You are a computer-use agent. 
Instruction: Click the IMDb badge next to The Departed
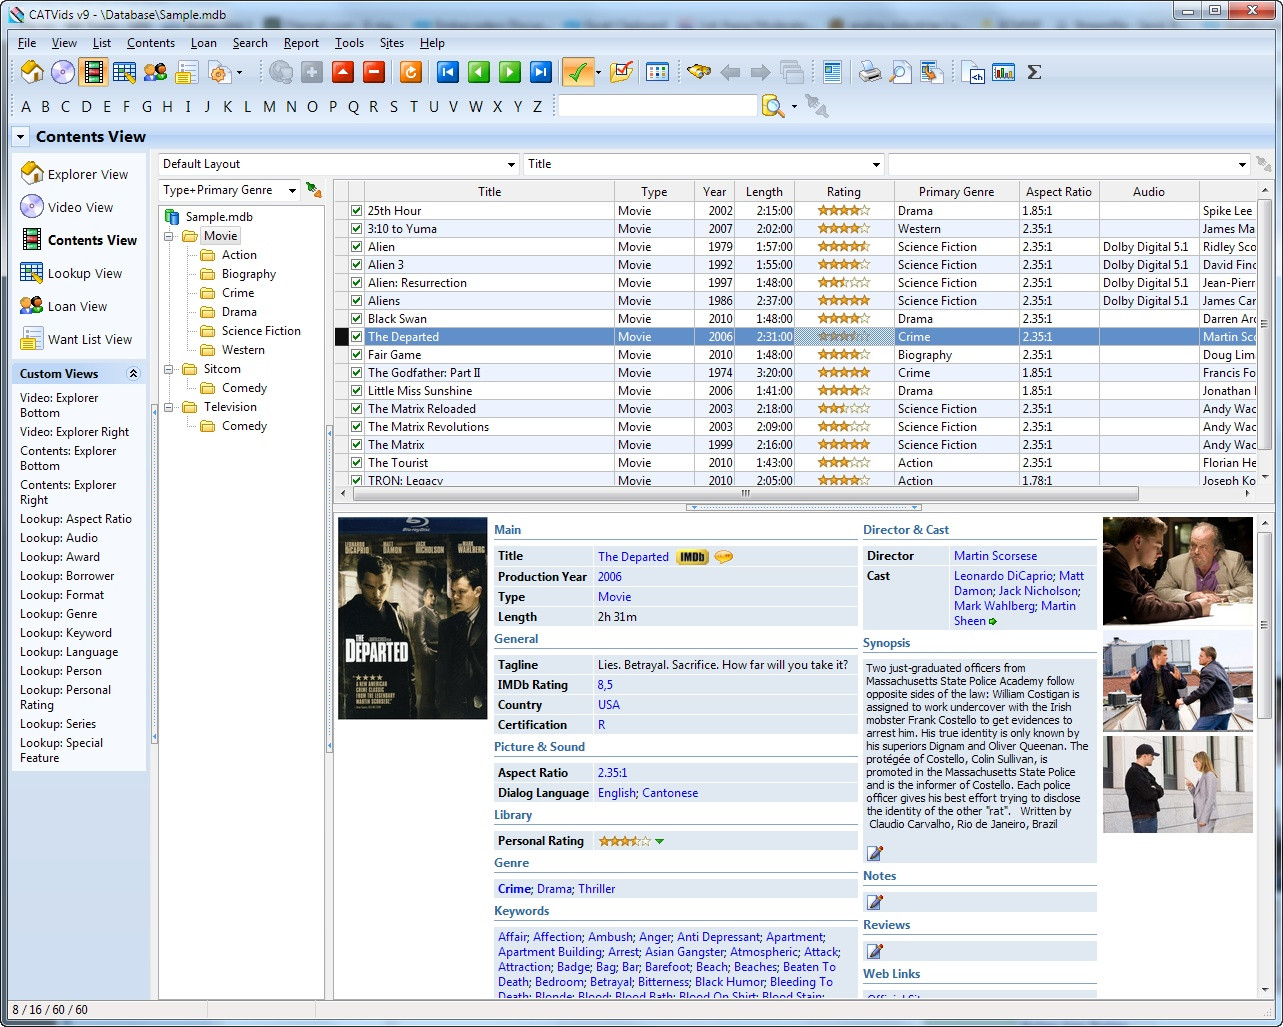692,557
